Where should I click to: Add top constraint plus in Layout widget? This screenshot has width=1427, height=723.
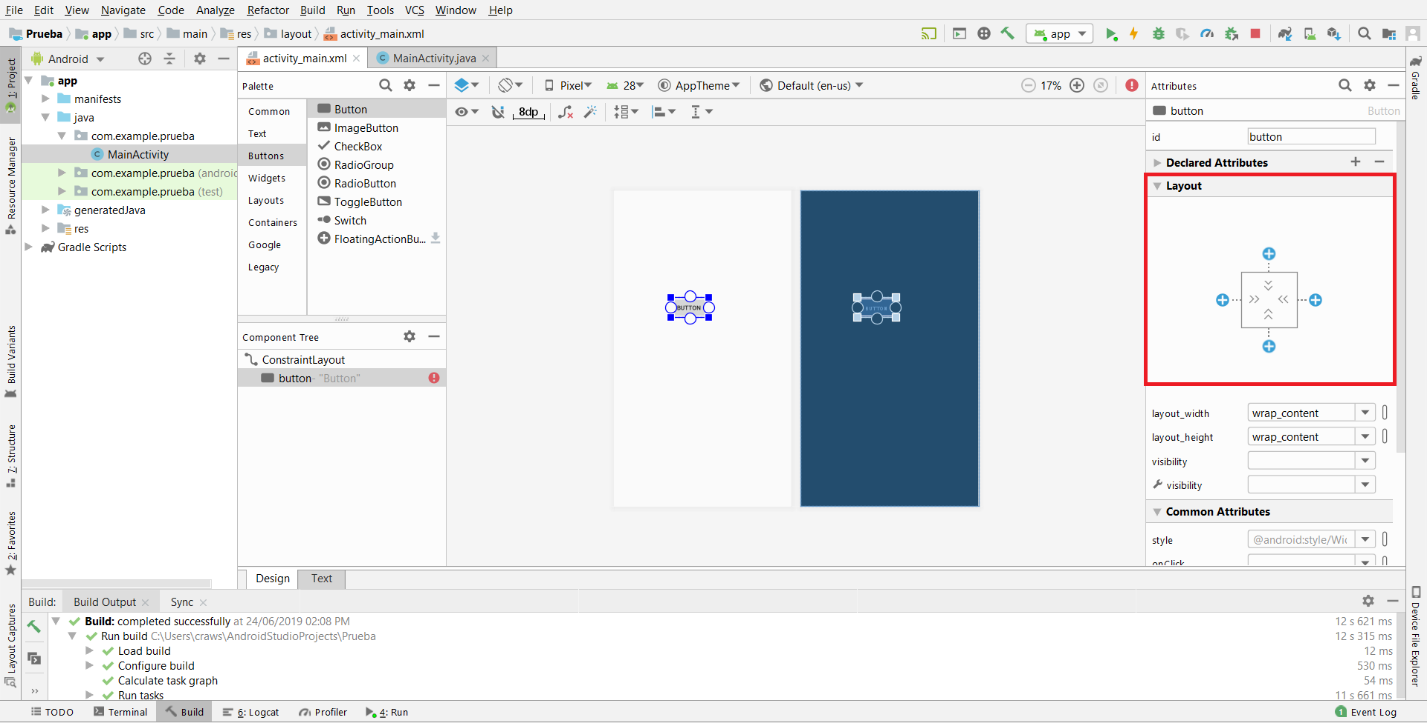pyautogui.click(x=1268, y=254)
